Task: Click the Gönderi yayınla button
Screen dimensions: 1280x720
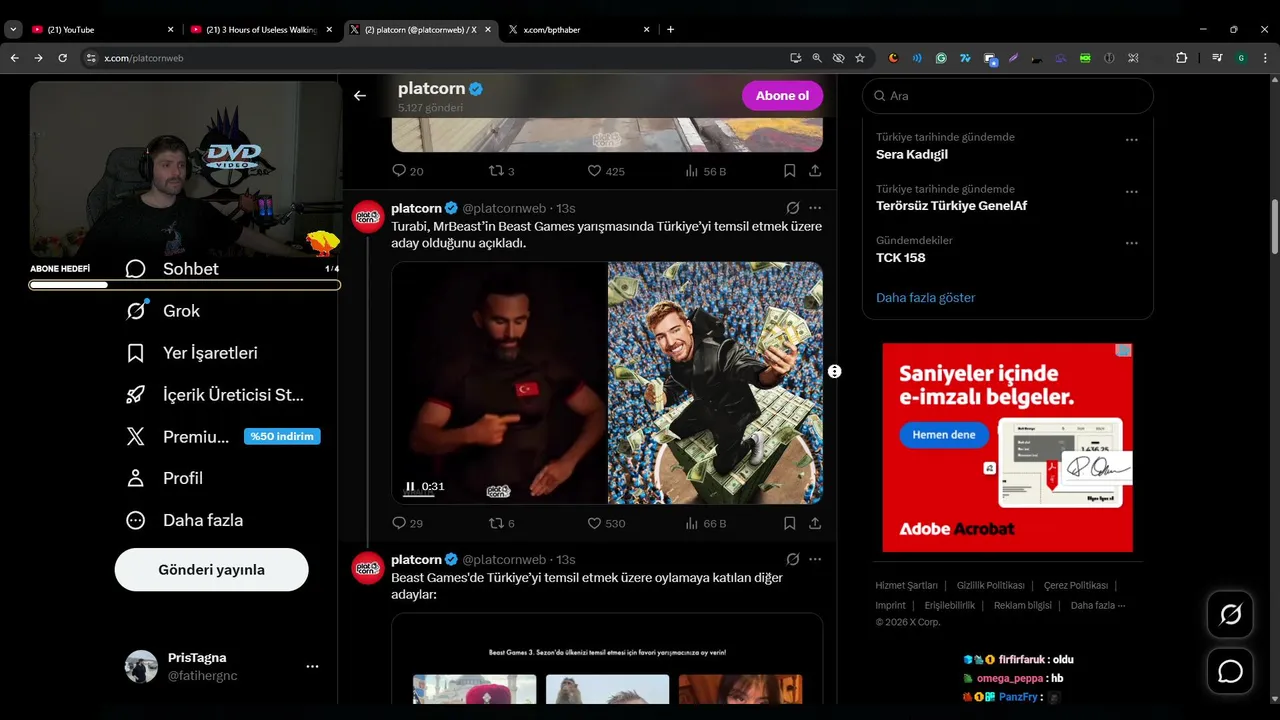Action: point(212,570)
